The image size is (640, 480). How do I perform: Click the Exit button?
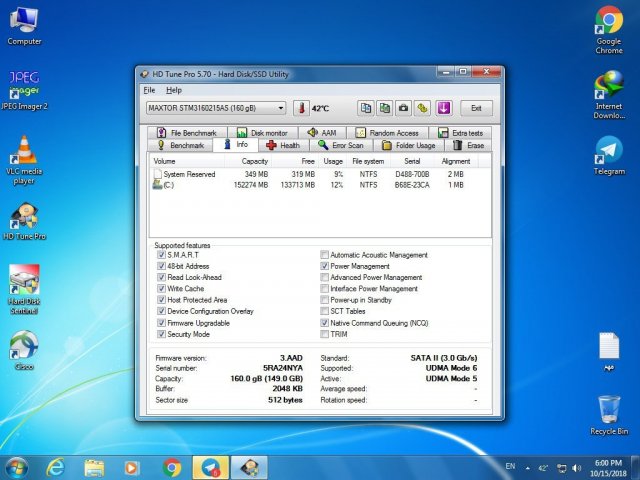tap(476, 108)
